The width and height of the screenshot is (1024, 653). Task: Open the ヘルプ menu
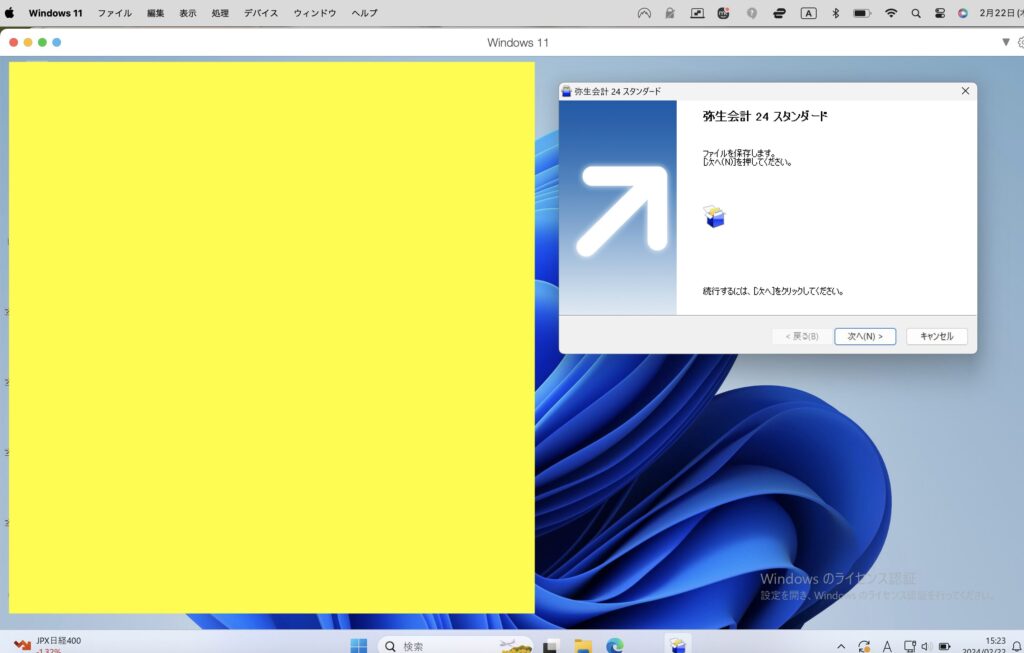coord(364,12)
